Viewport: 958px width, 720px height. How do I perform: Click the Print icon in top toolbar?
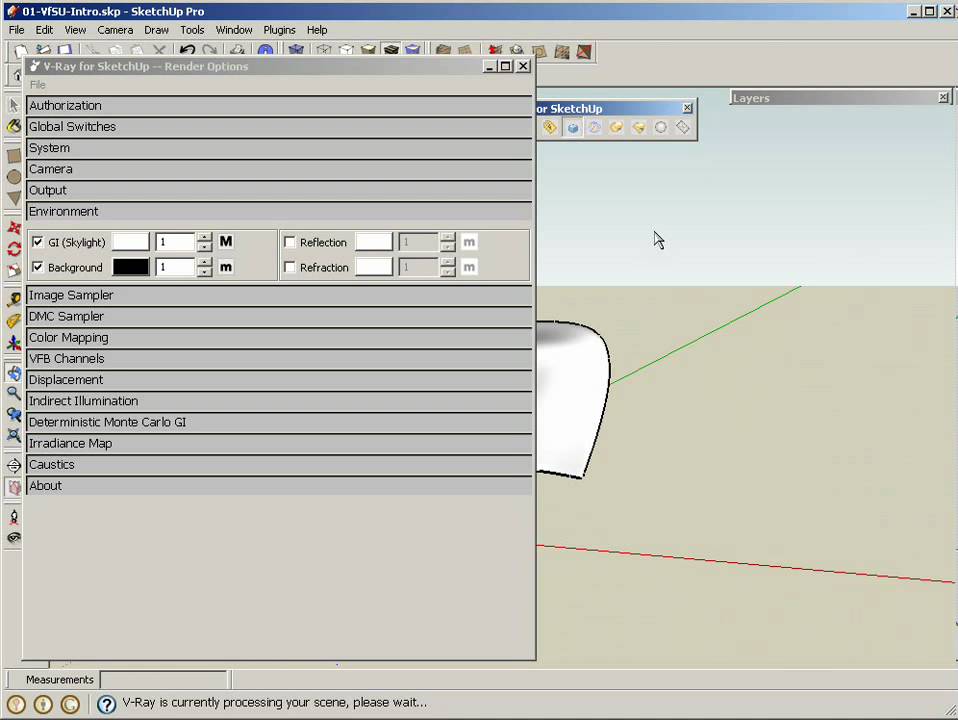pyautogui.click(x=238, y=51)
